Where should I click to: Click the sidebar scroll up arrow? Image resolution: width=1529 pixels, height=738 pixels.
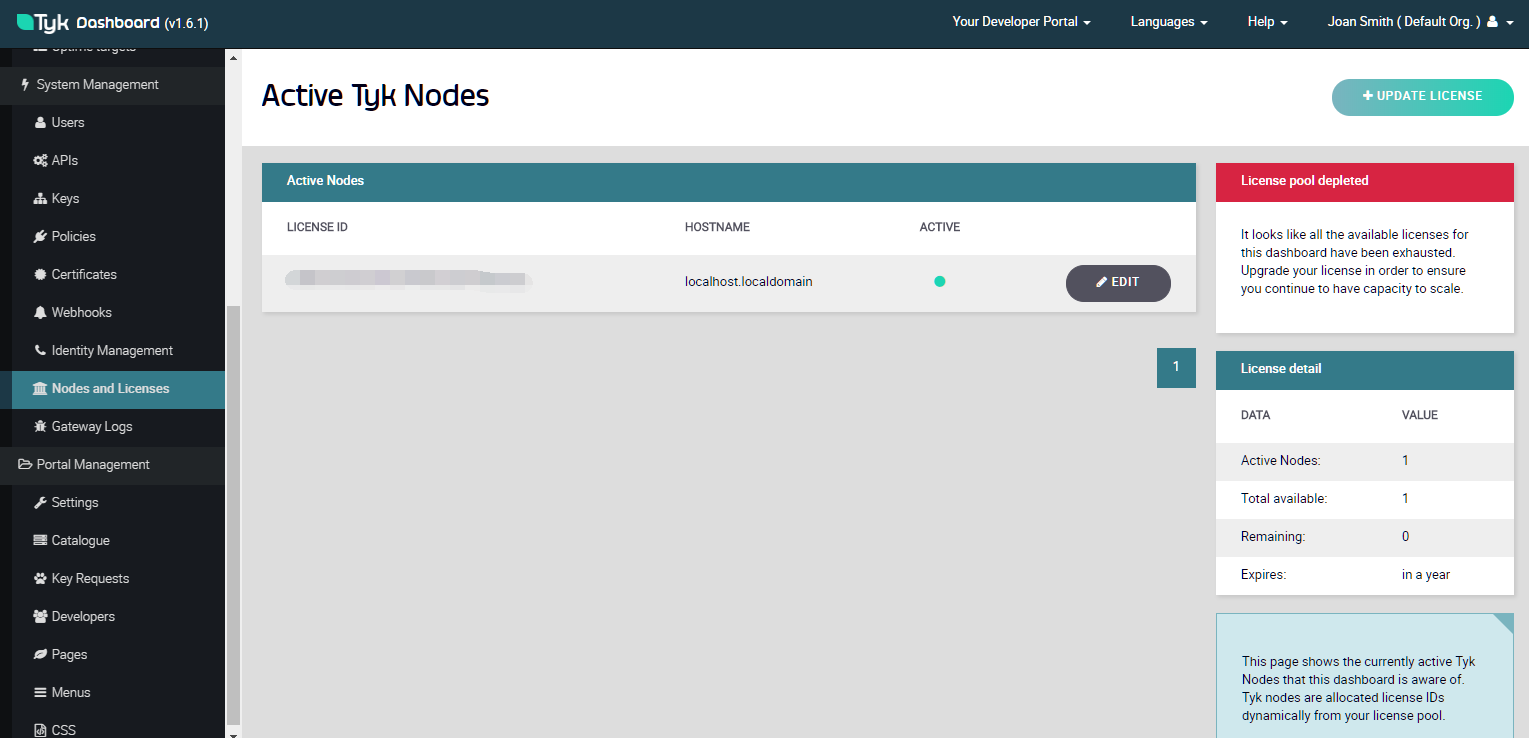click(x=234, y=58)
